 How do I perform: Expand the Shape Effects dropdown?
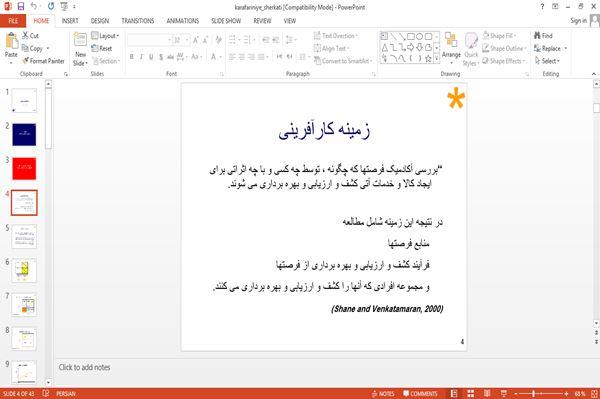pyautogui.click(x=503, y=61)
